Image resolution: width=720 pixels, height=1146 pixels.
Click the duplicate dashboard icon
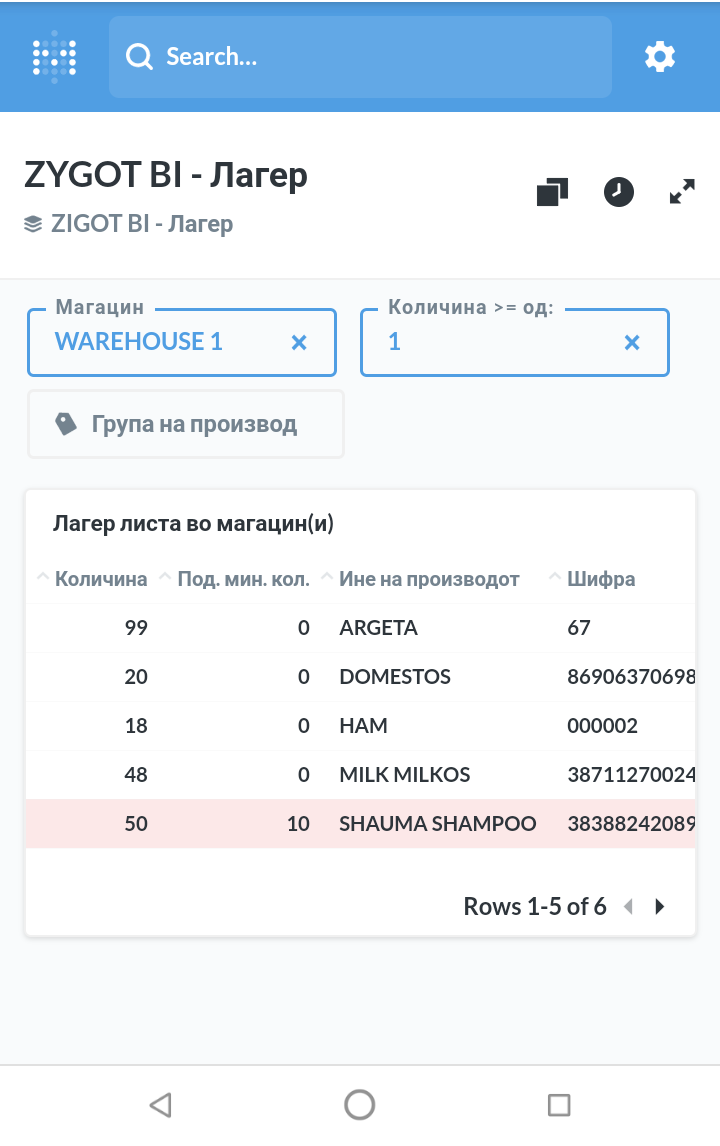tap(552, 192)
